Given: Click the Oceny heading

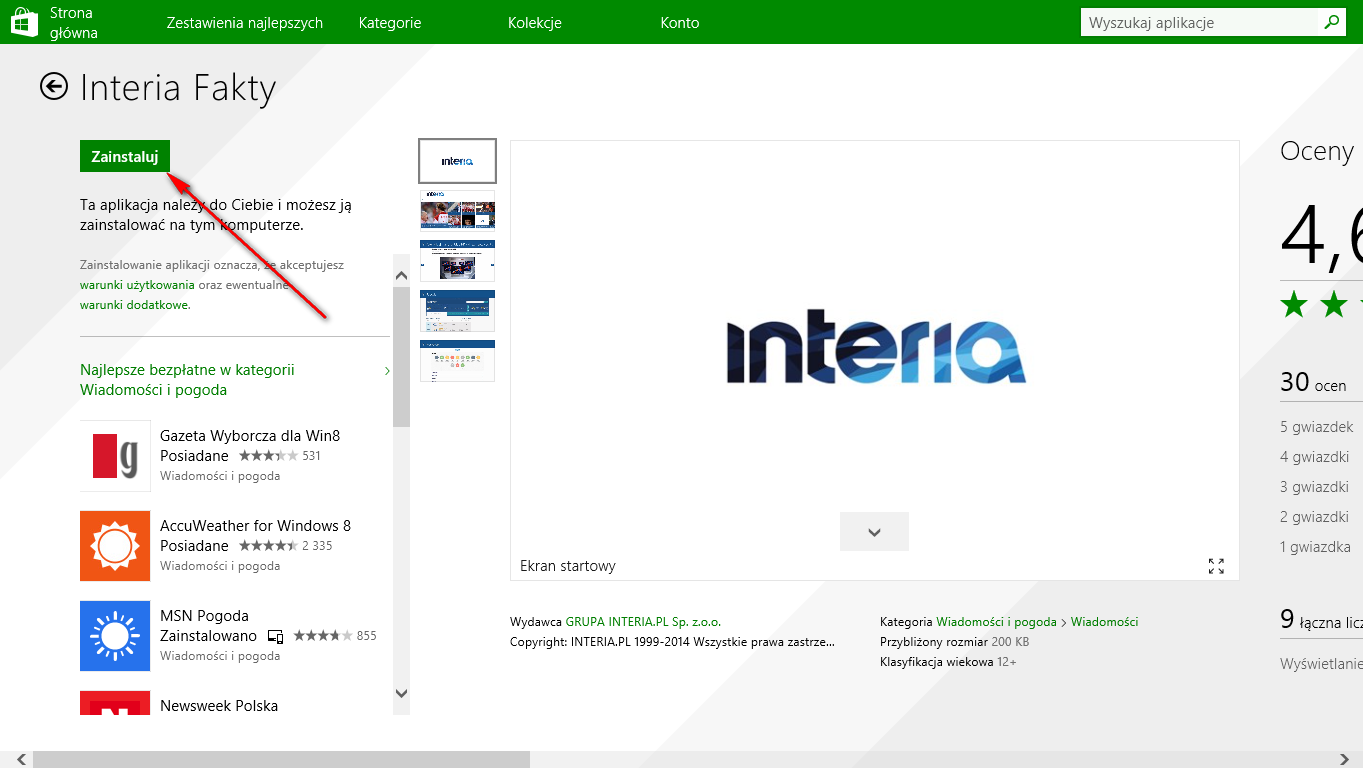Looking at the screenshot, I should tap(1317, 151).
